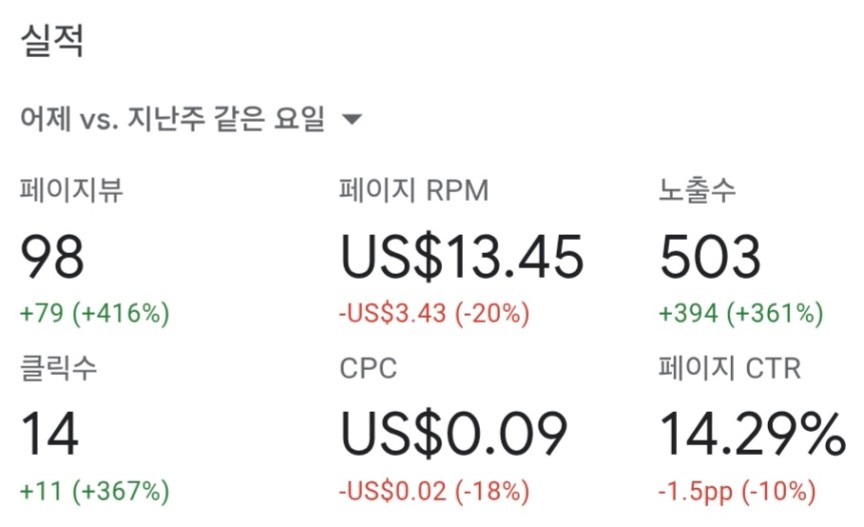The height and width of the screenshot is (527, 864).
Task: Select the impressions value 503
Action: pos(710,256)
